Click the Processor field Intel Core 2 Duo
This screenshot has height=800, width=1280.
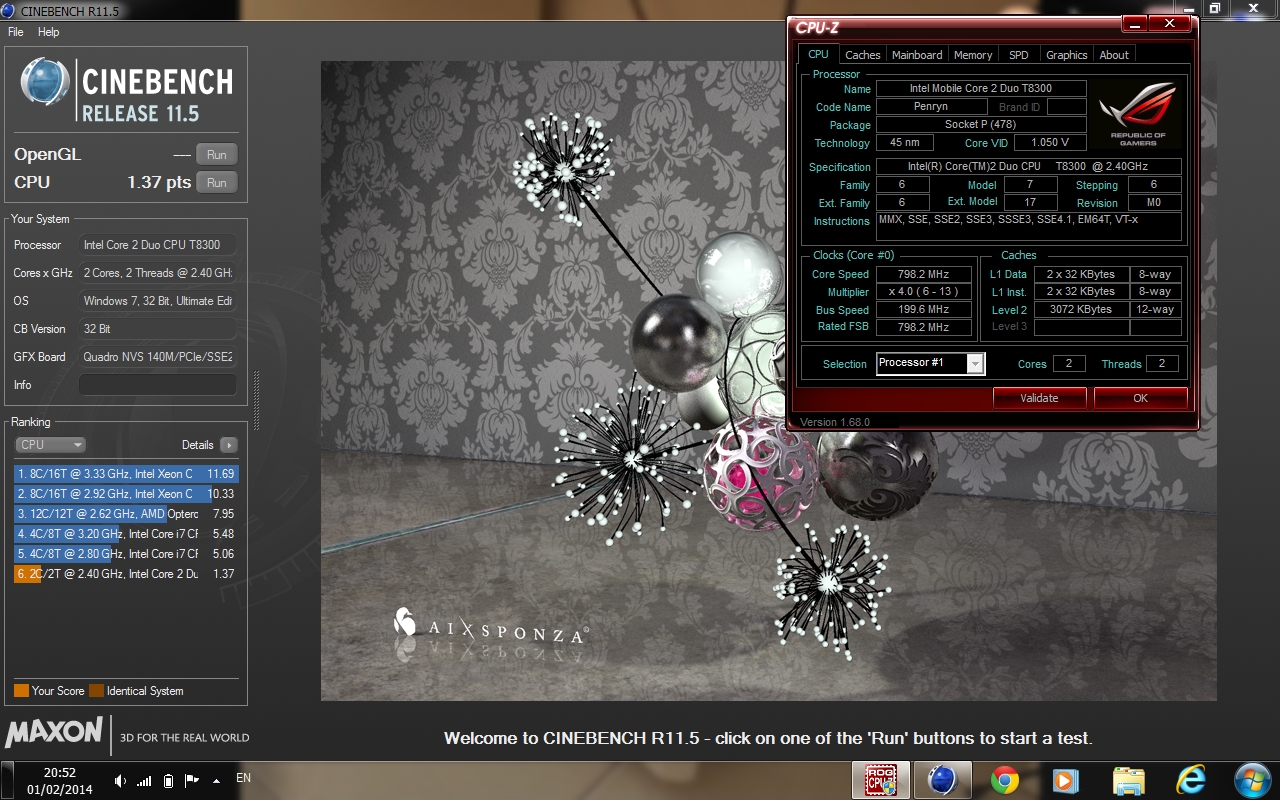[x=158, y=245]
